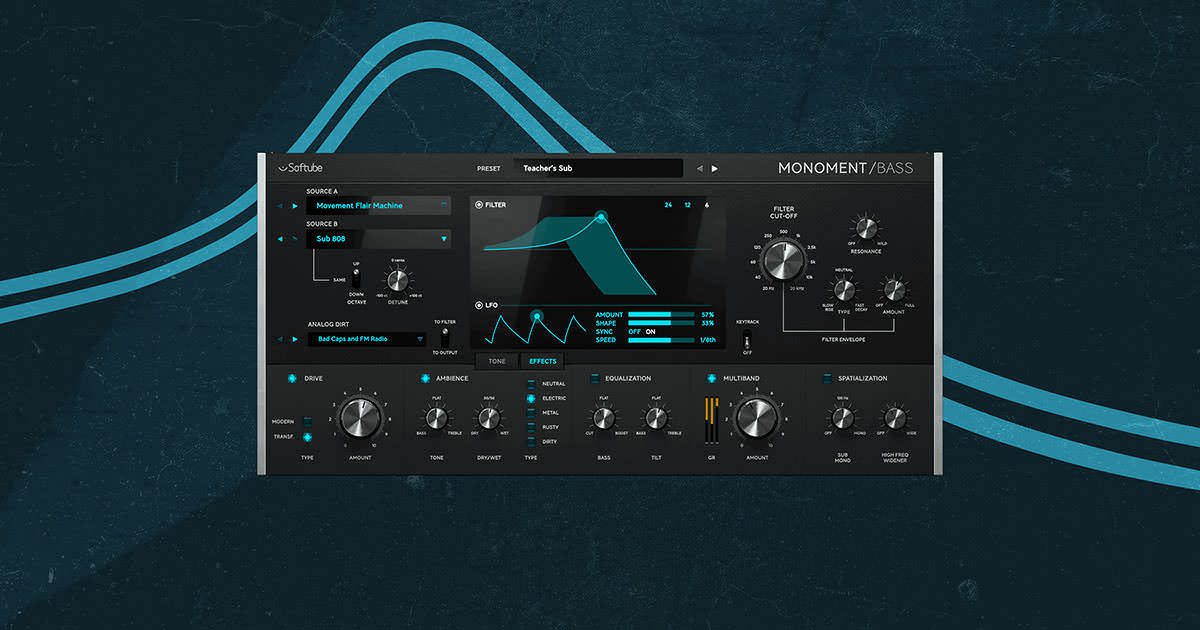Click the Filter Envelope Amount knob
Screen dimensions: 1200x630
pyautogui.click(x=895, y=289)
